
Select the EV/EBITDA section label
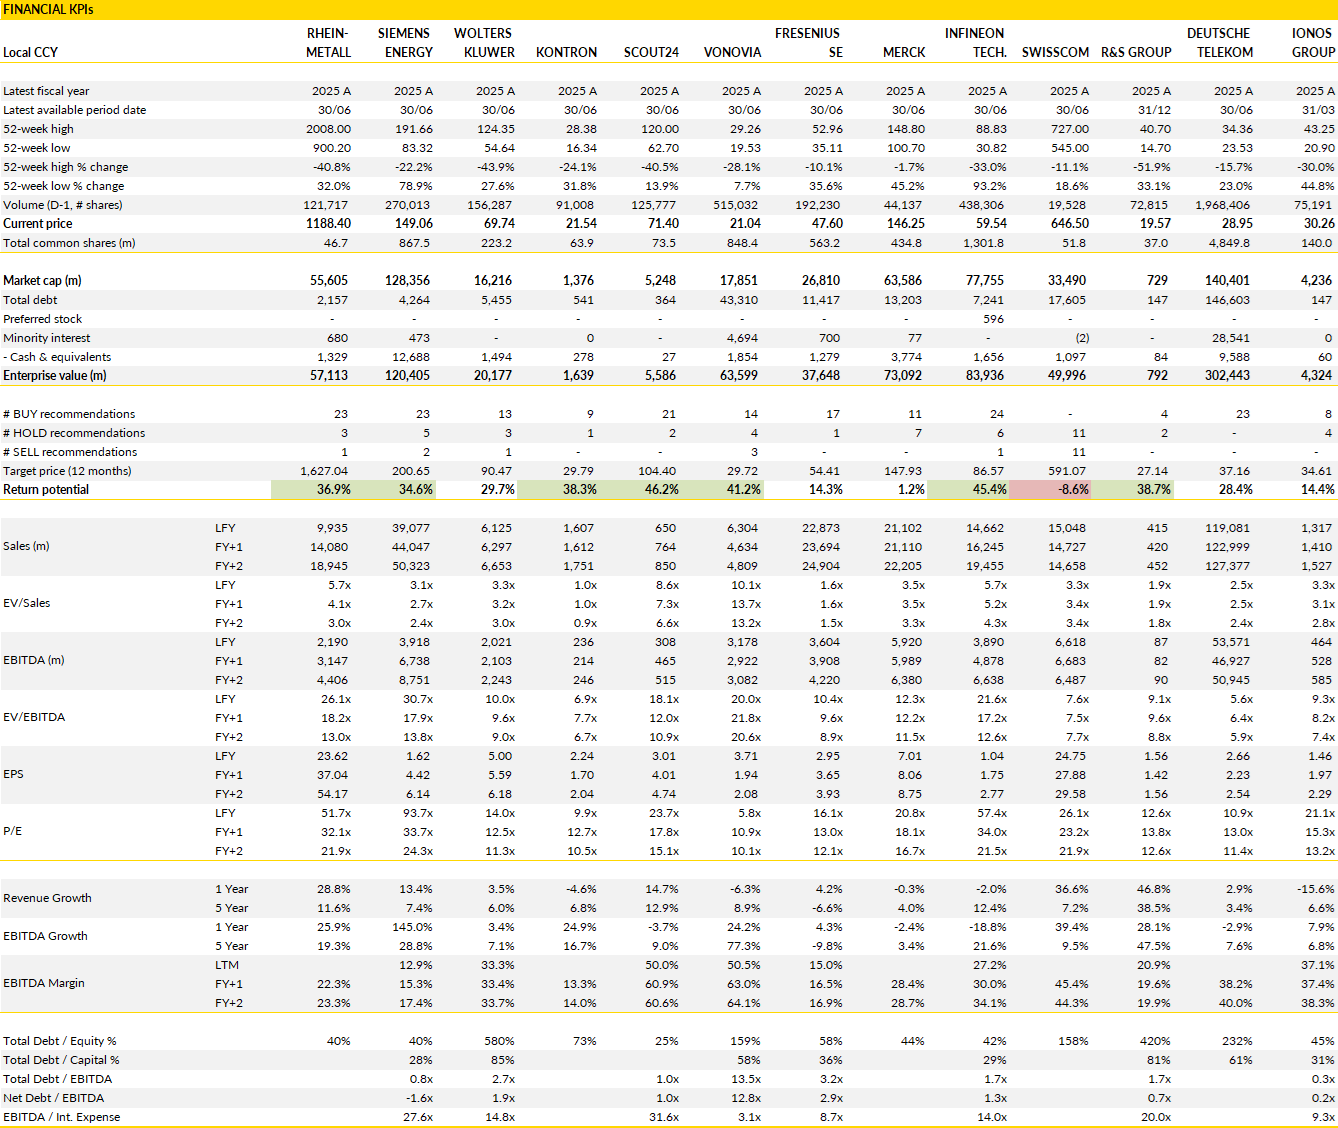(x=34, y=718)
